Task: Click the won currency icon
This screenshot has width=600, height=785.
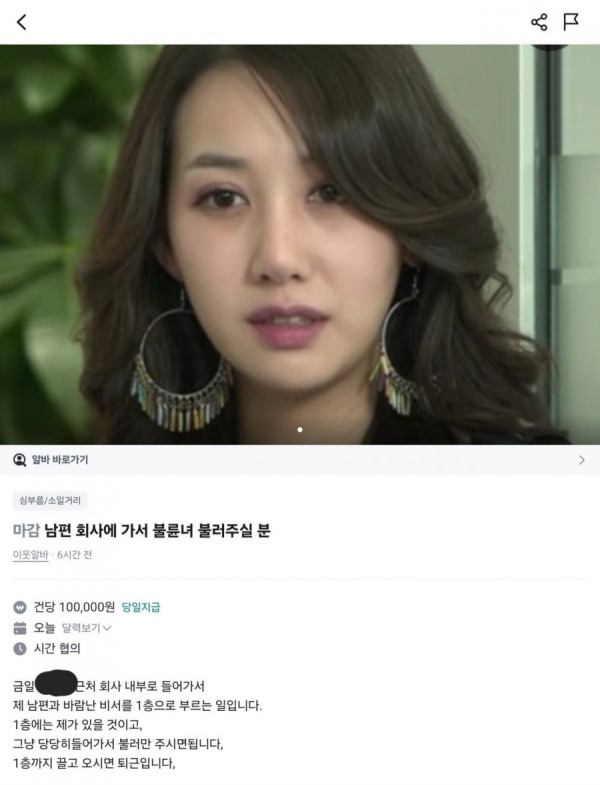Action: click(x=20, y=608)
